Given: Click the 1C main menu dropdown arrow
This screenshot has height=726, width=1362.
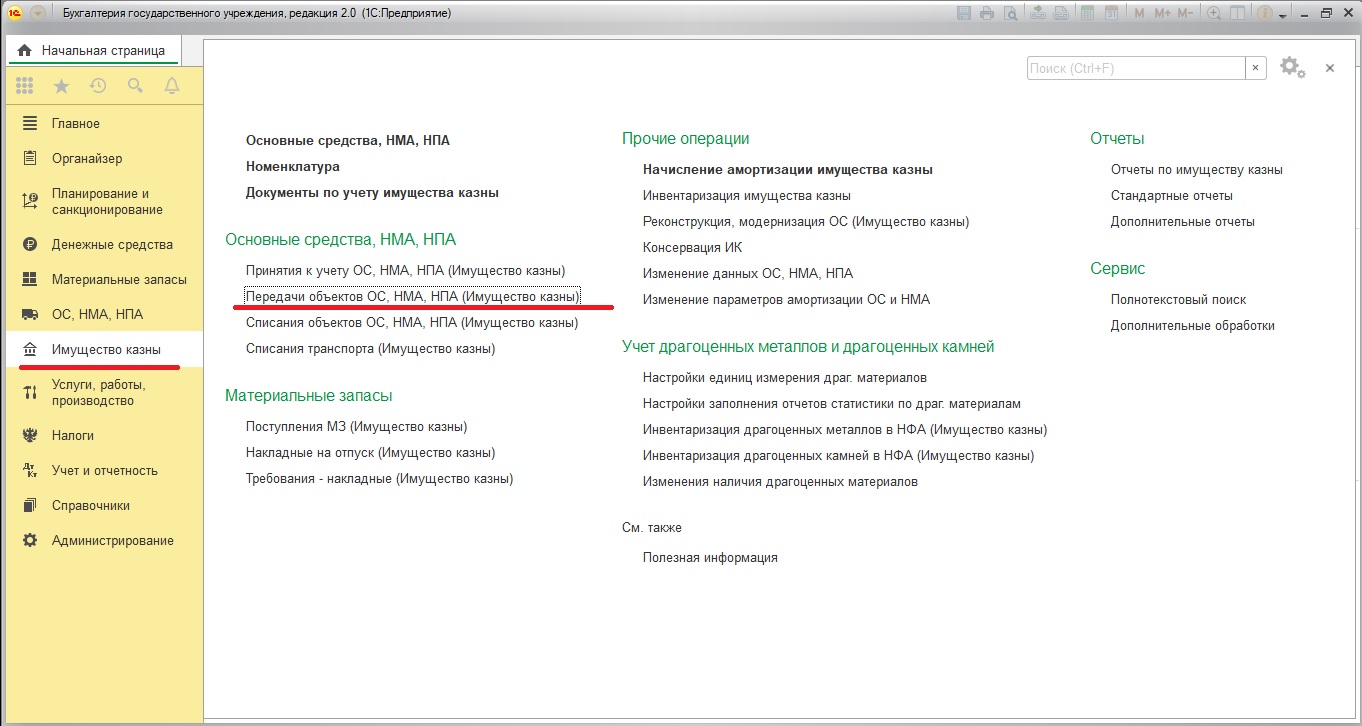Looking at the screenshot, I should point(38,14).
